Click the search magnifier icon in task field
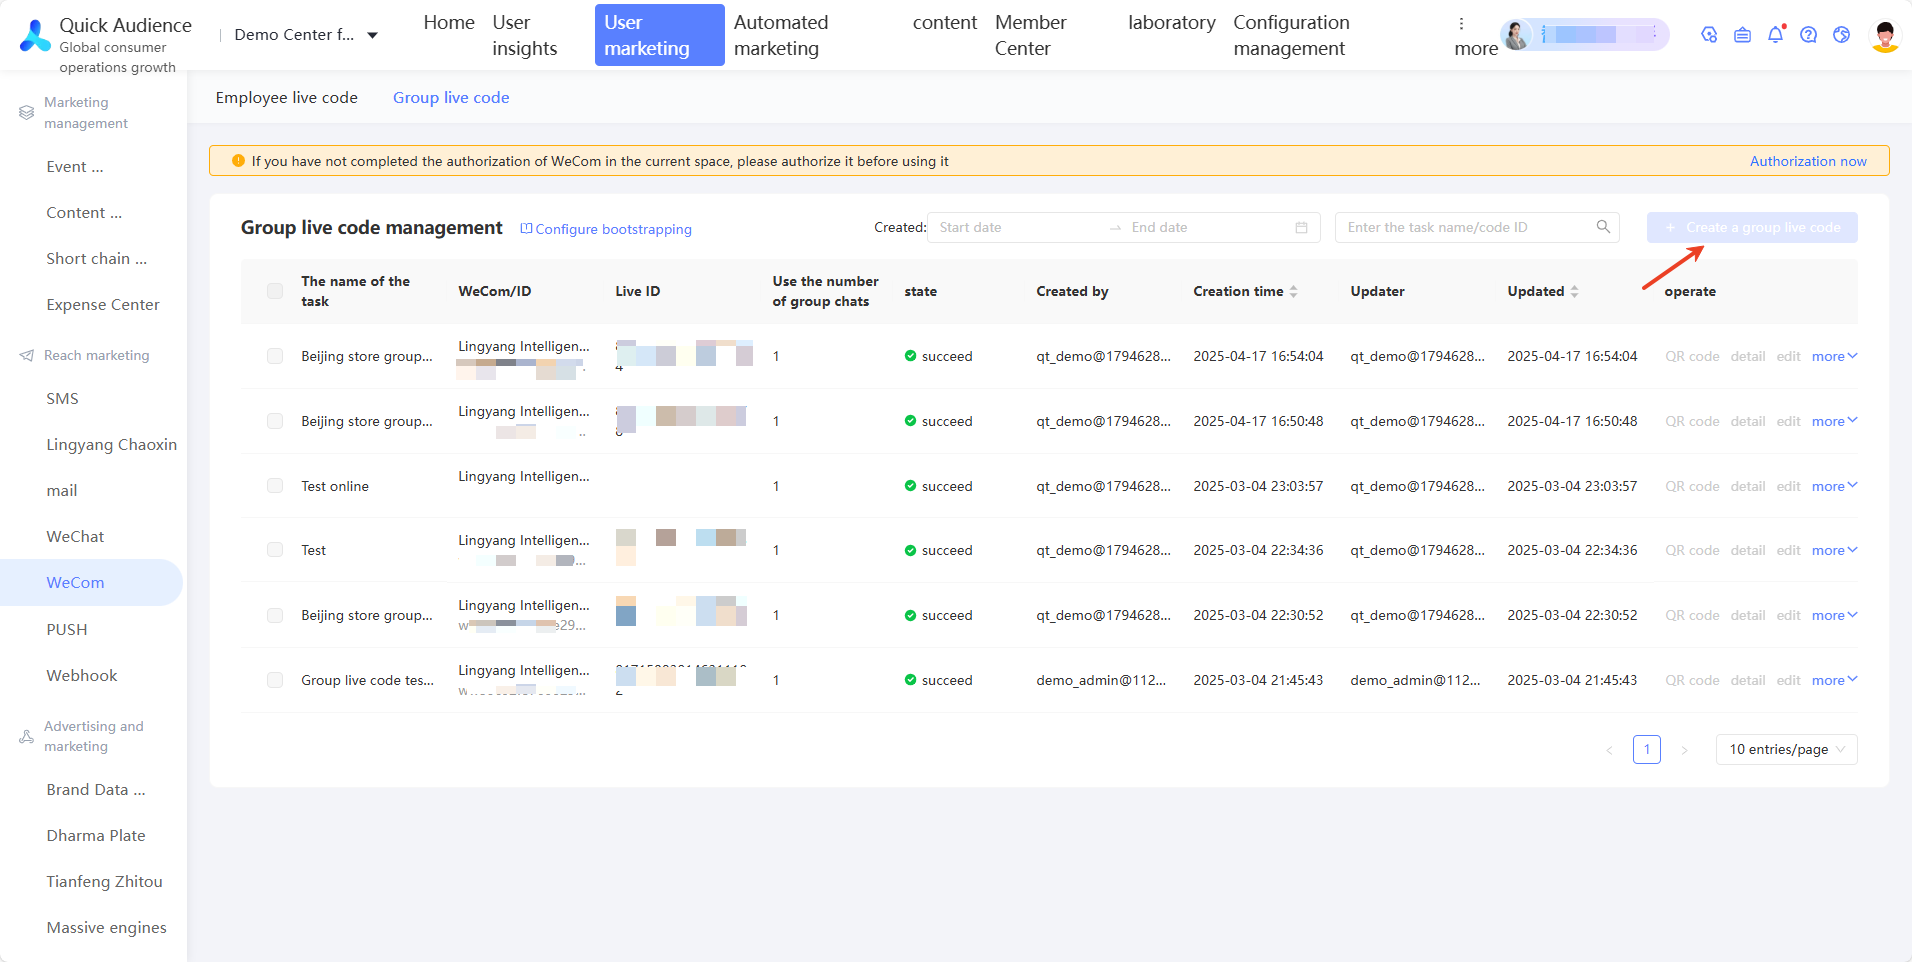1912x962 pixels. tap(1603, 227)
